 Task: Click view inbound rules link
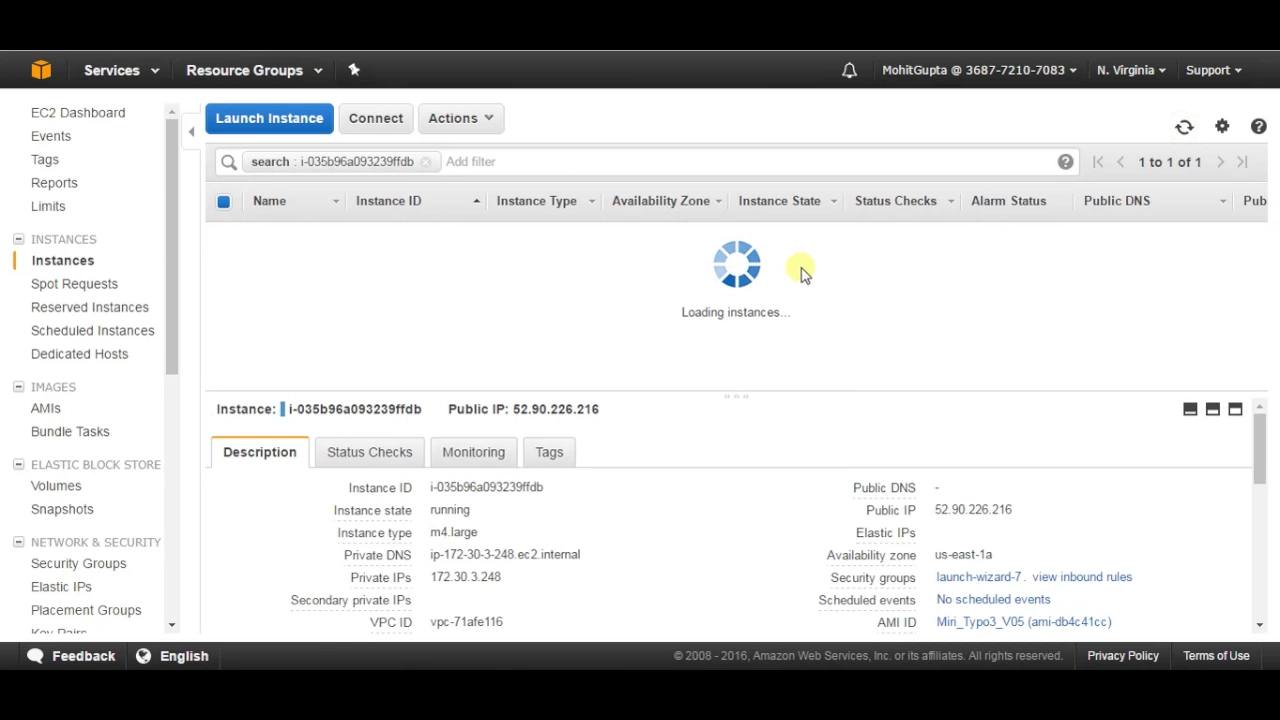pyautogui.click(x=1082, y=577)
